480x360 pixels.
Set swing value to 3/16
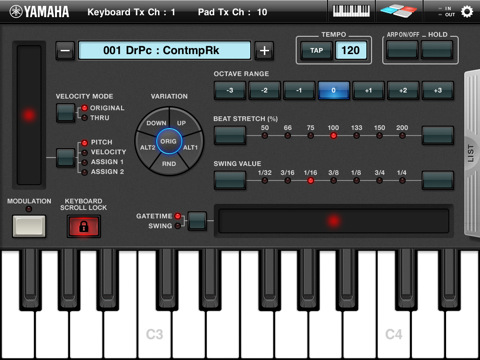pyautogui.click(x=288, y=180)
